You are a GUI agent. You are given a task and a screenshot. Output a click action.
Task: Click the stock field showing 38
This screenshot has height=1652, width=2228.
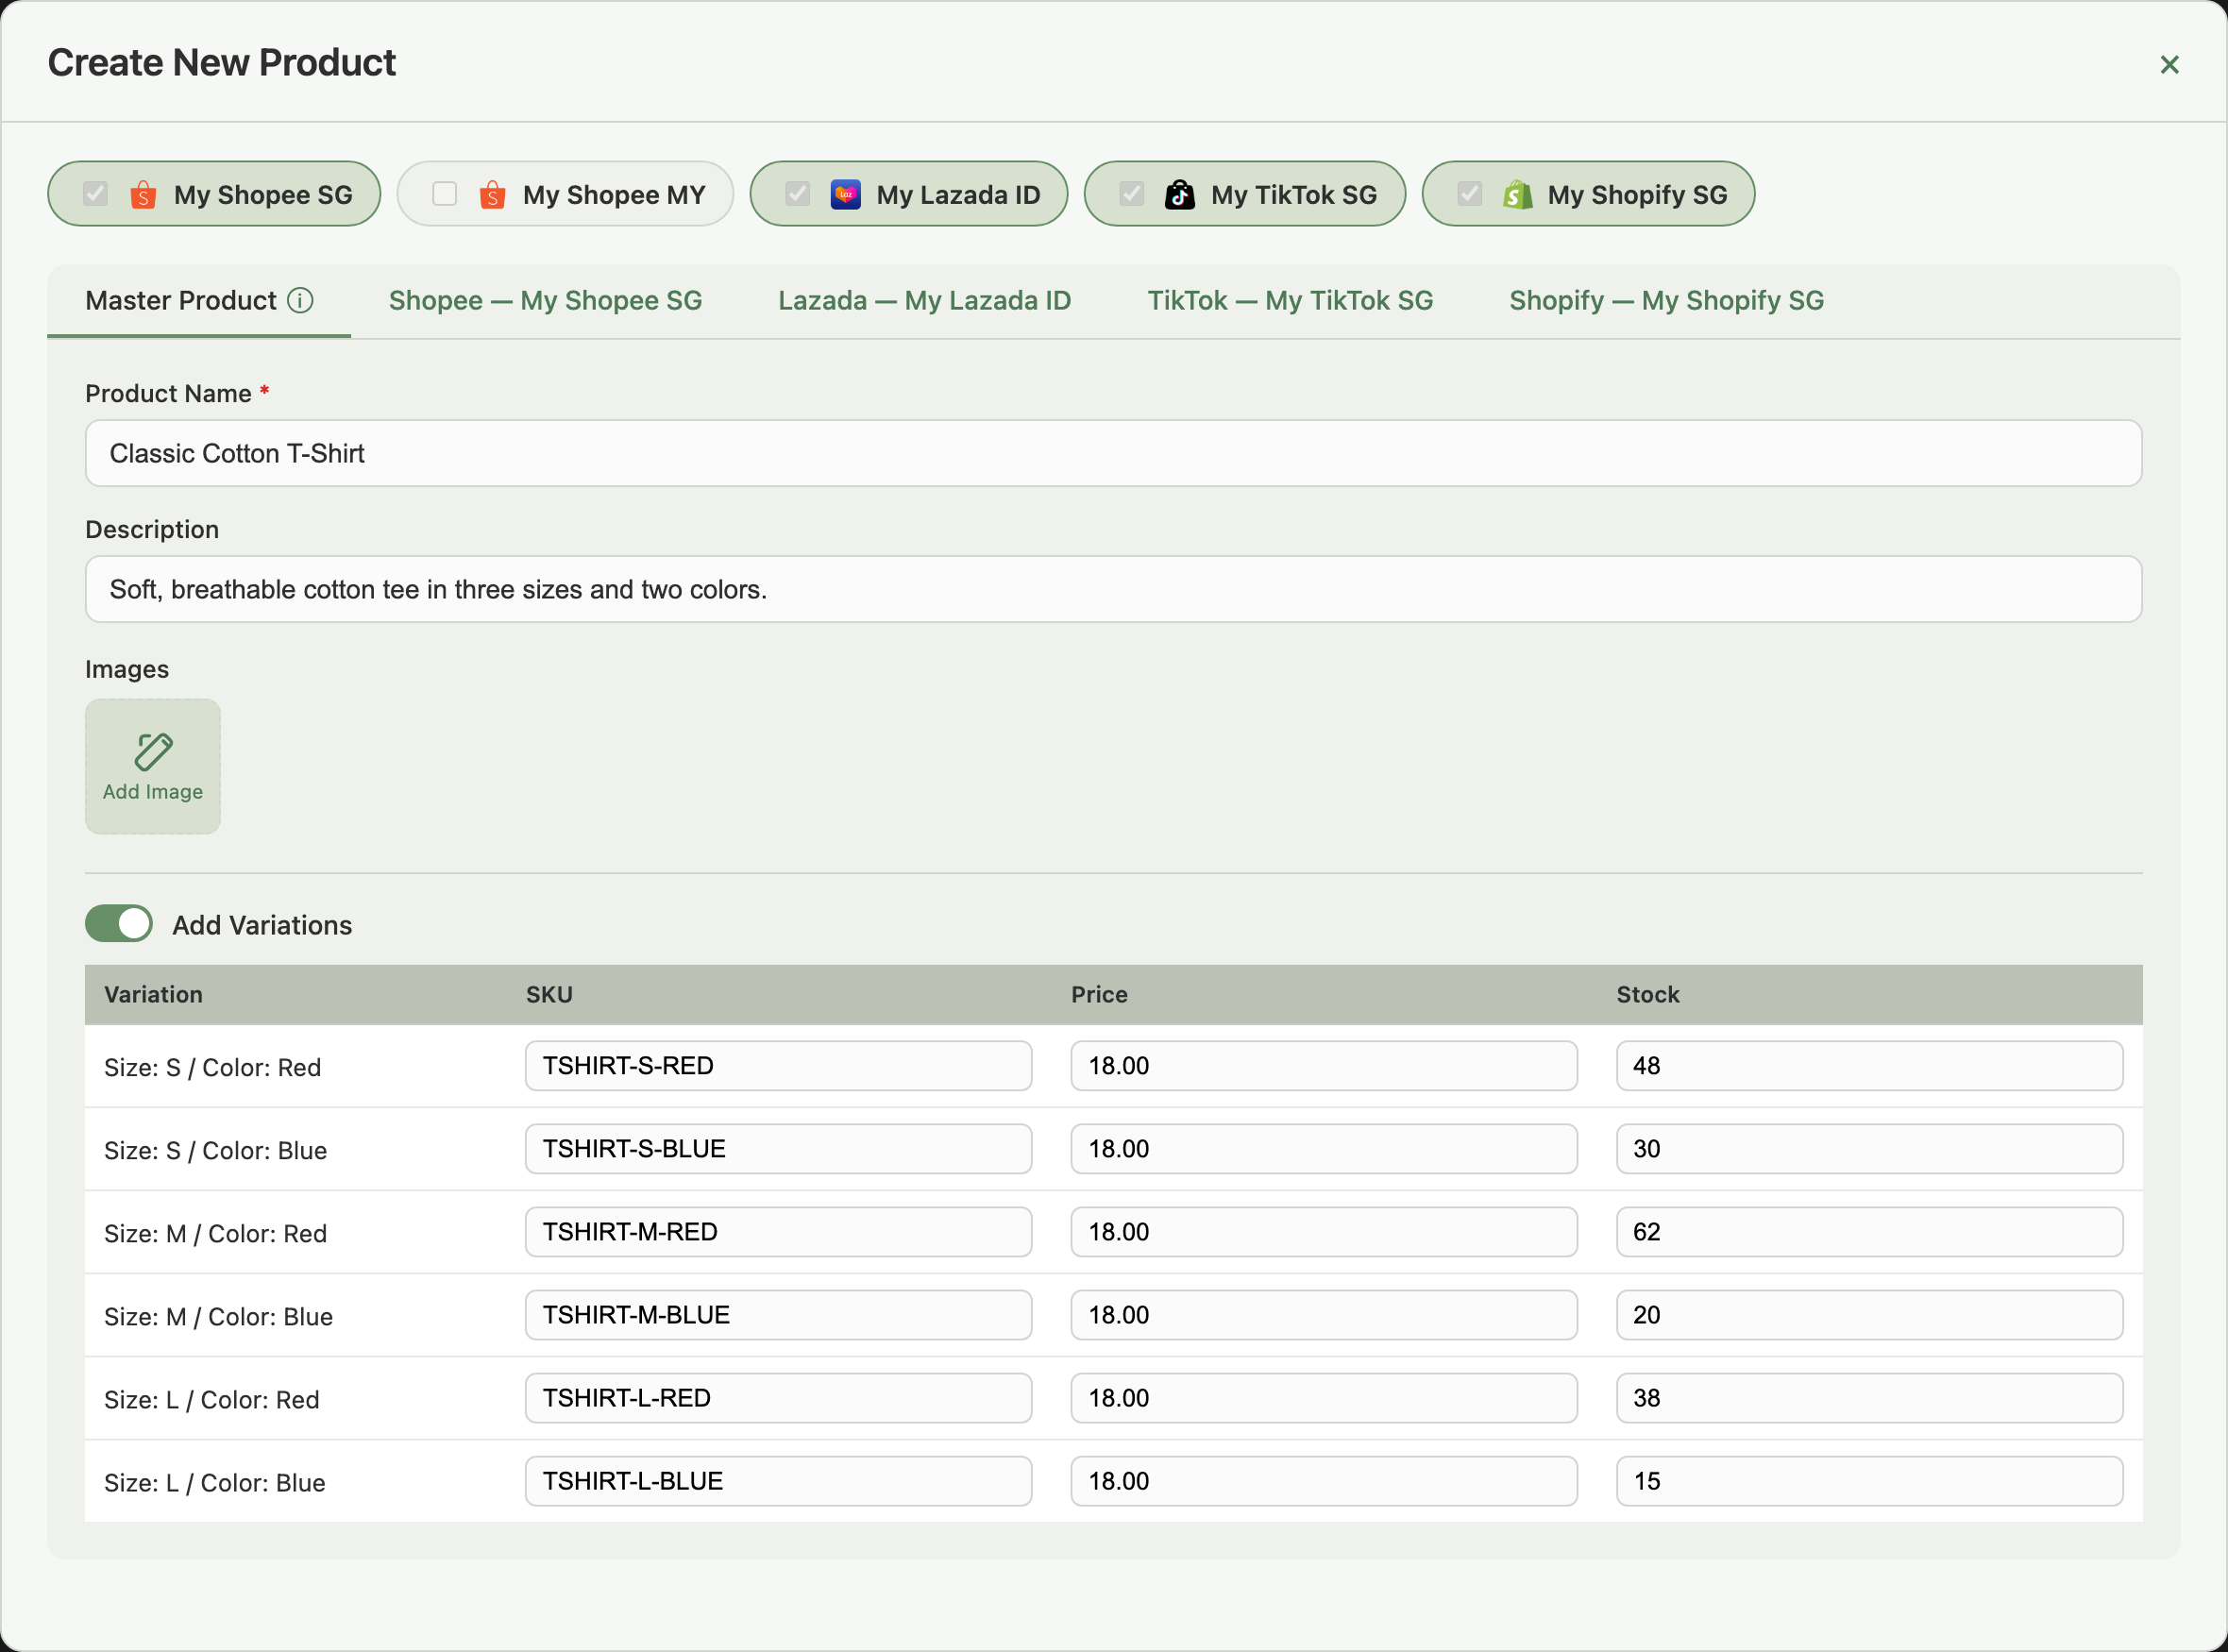click(x=1869, y=1398)
